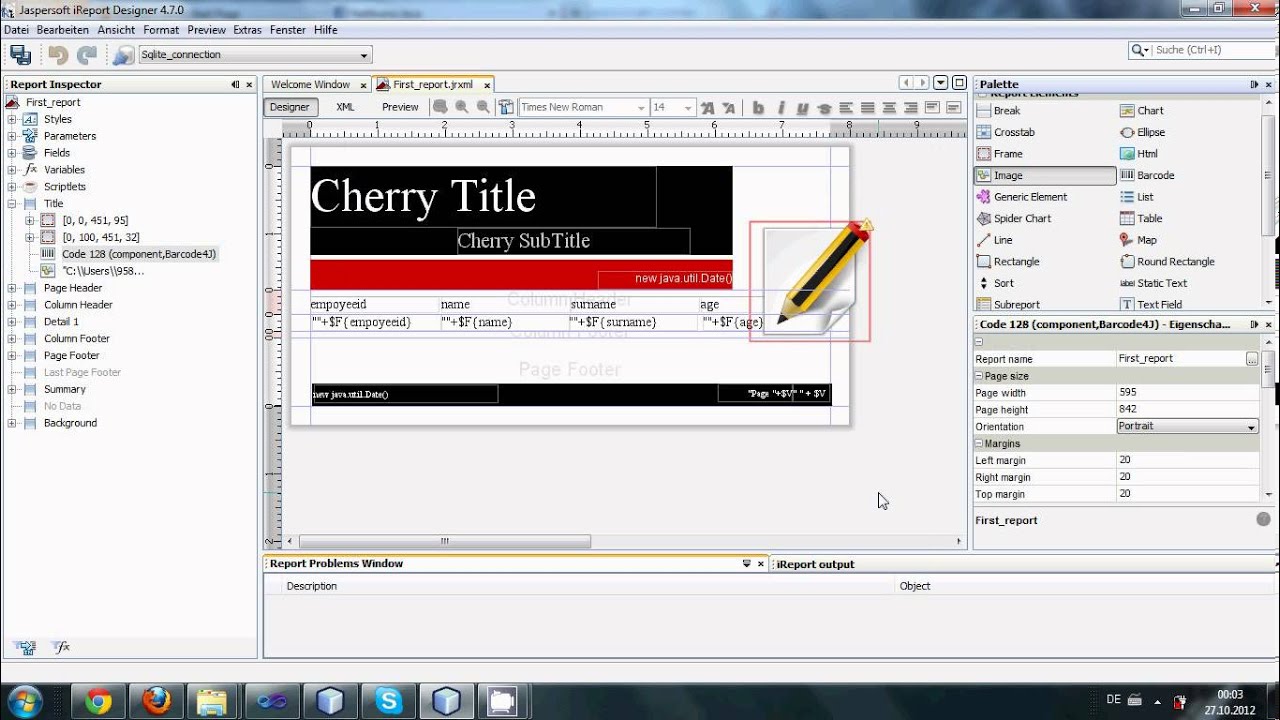Increase font size with the large A icon

click(707, 107)
